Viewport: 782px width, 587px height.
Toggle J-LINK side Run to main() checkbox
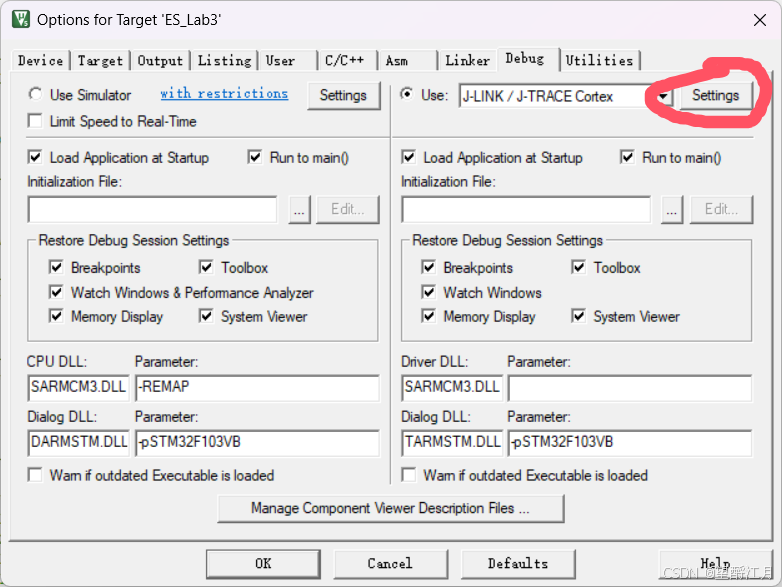(627, 157)
